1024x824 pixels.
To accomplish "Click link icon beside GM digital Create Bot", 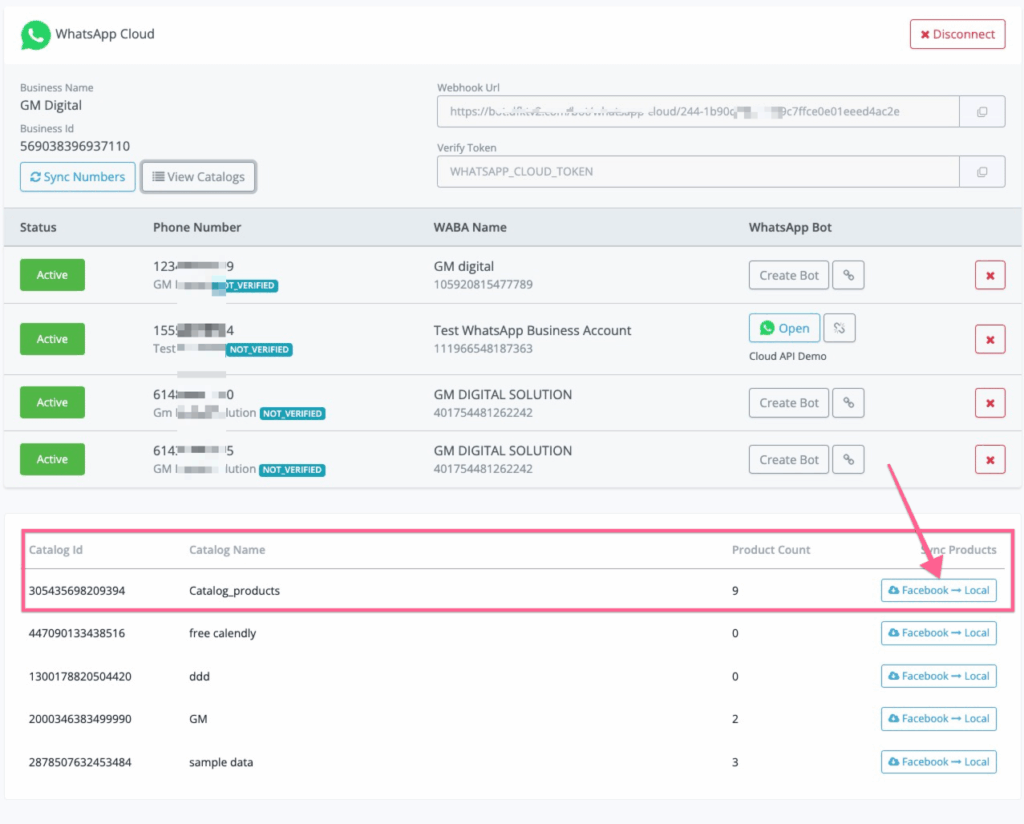I will (848, 275).
